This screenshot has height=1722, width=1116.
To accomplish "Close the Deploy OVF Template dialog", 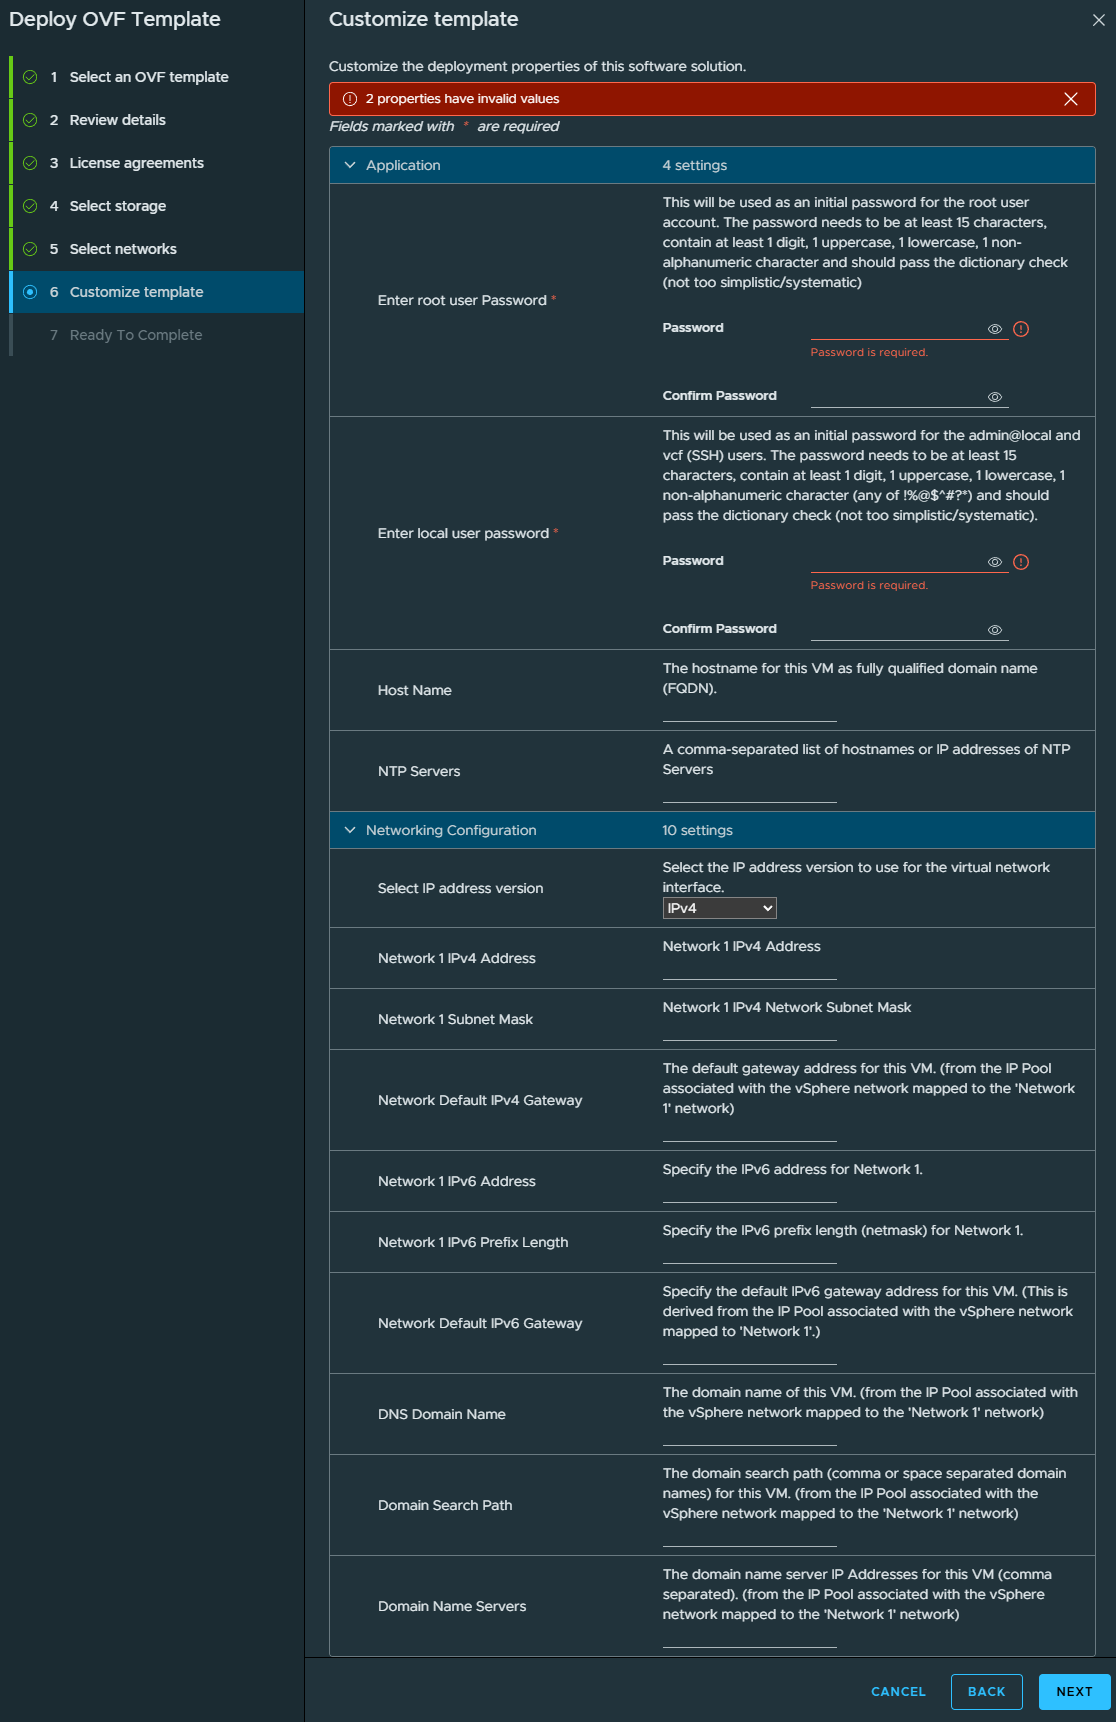I will coord(1098,20).
